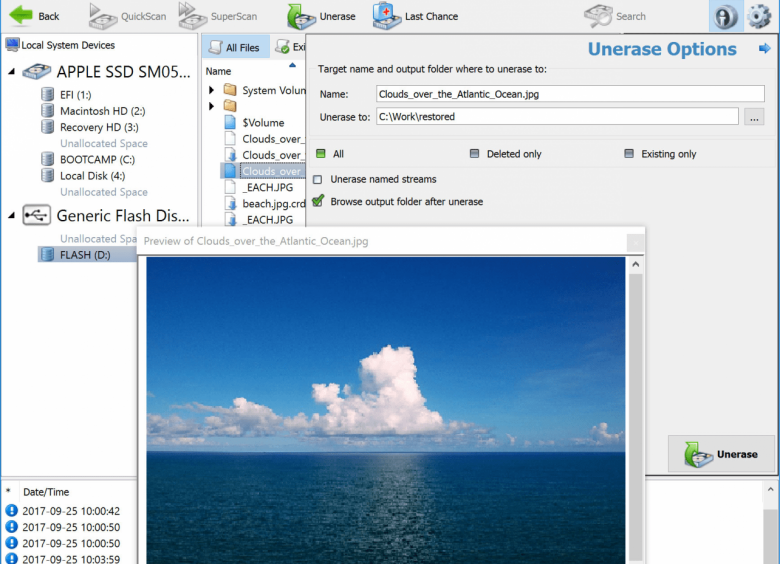Collapse the APPLE SSD device tree
Viewport: 780px width, 564px height.
pyautogui.click(x=11, y=71)
